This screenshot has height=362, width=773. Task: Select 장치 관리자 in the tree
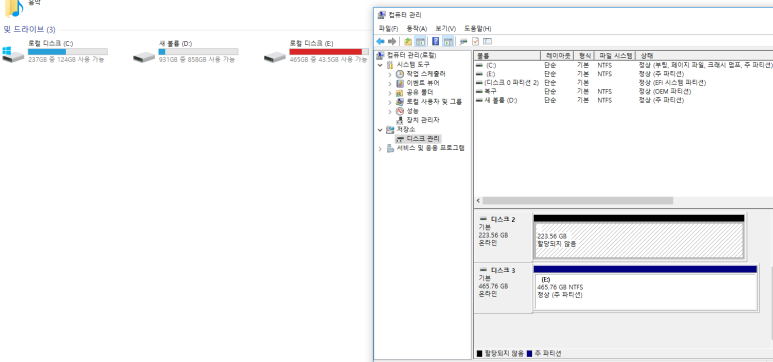(x=422, y=120)
